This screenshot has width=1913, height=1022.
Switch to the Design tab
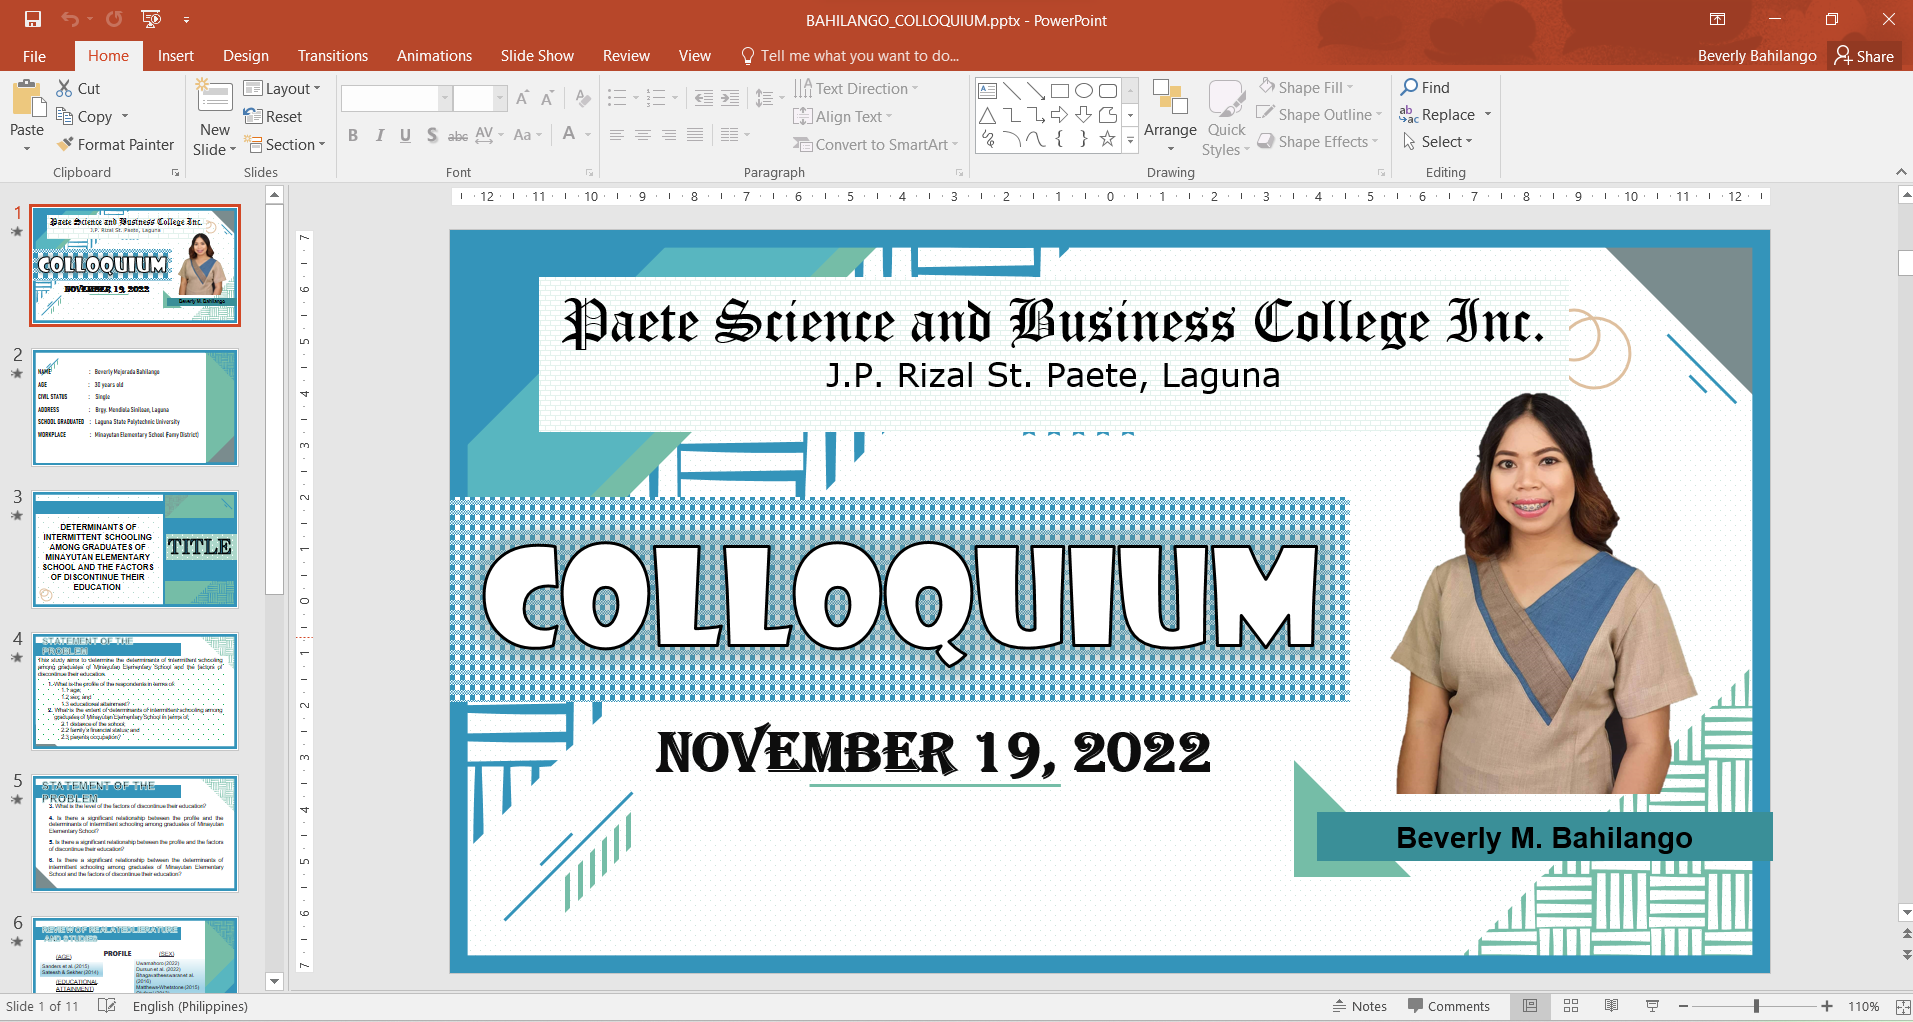point(246,56)
